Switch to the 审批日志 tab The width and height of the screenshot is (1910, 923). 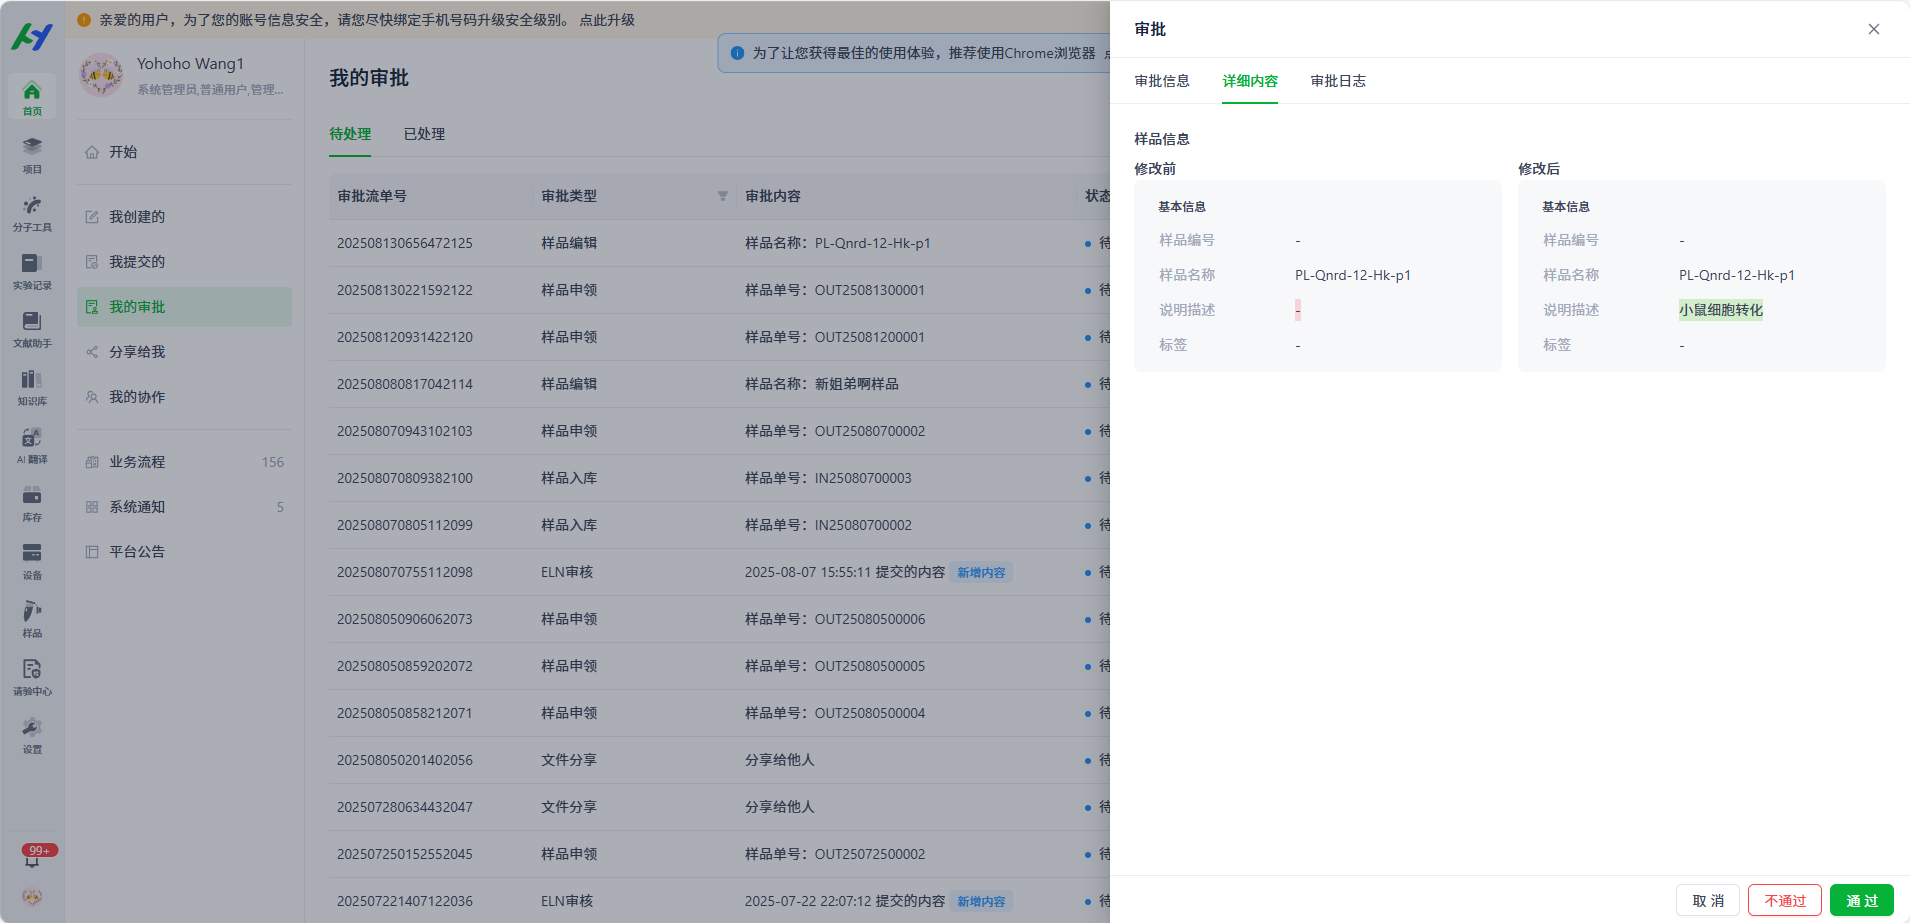point(1338,81)
